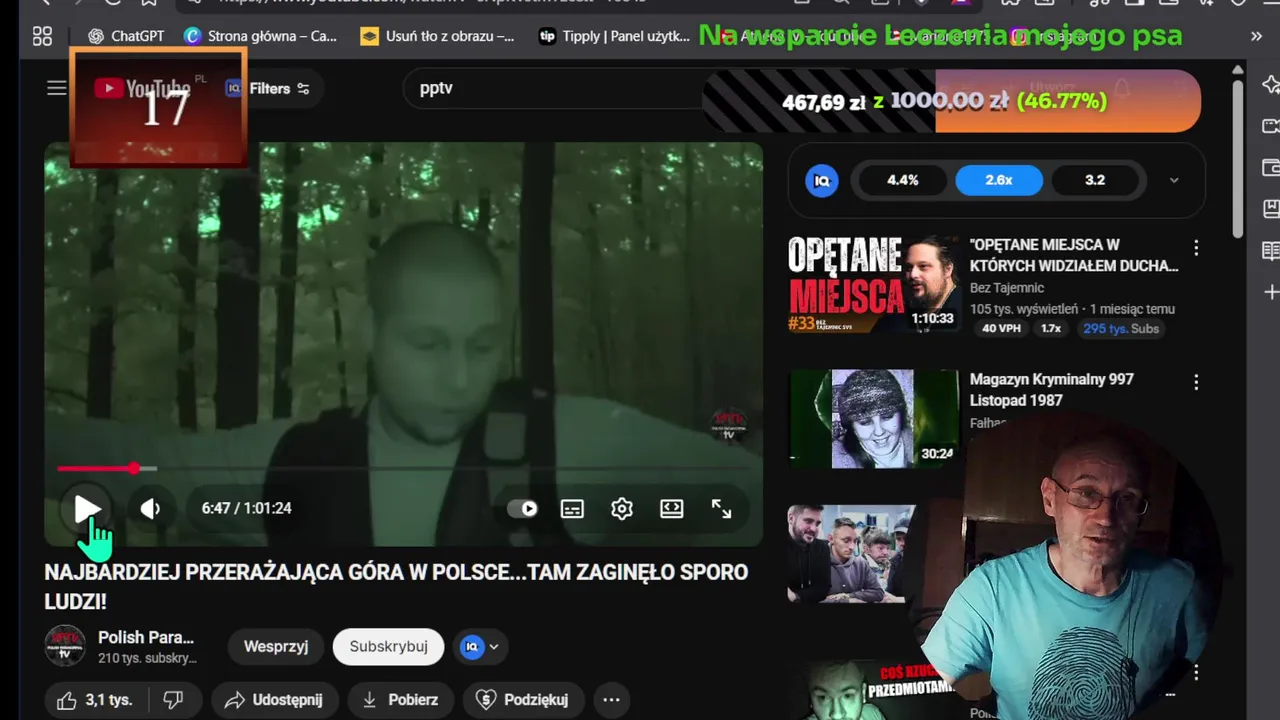Viewport: 1280px width, 720px height.
Task: Select the 2.6x vidIQ stat pill
Action: 999,180
